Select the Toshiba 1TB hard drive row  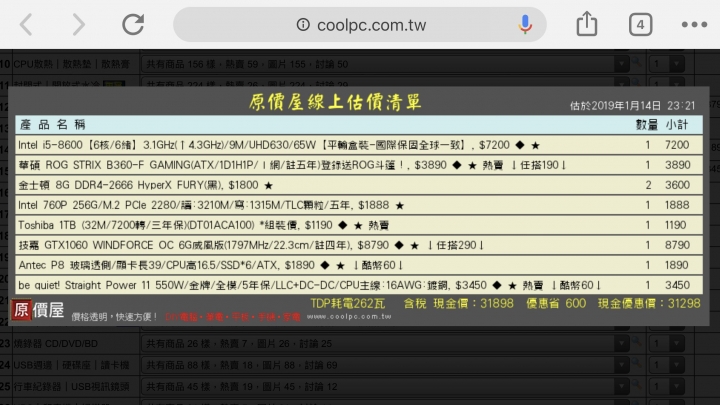coord(359,225)
